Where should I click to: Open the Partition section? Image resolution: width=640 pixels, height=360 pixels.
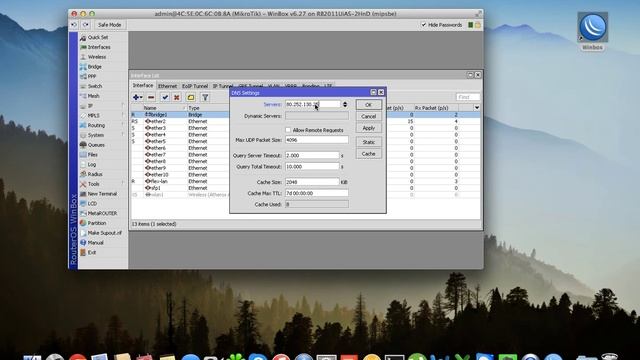(97, 223)
